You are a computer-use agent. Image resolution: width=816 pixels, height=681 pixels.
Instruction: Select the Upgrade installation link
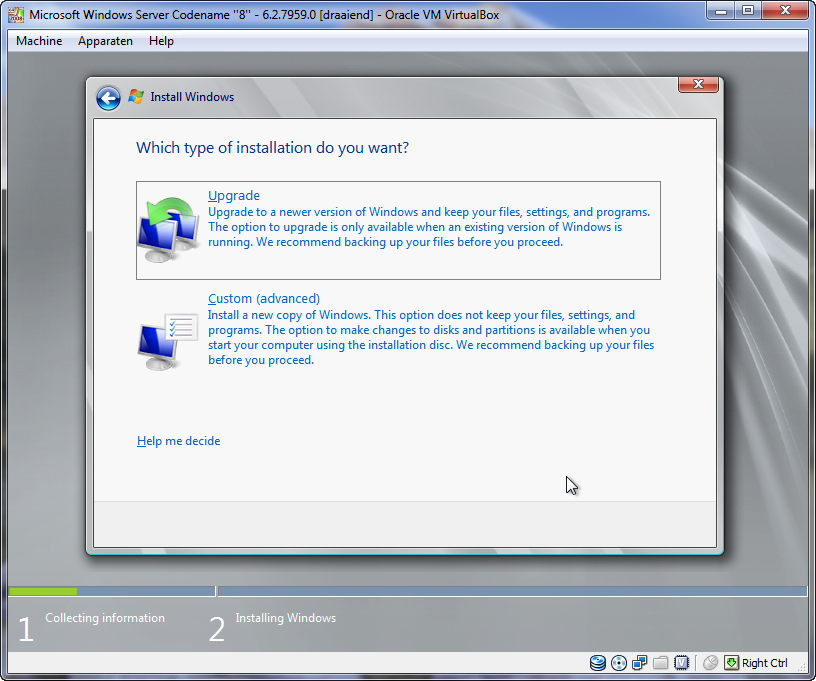click(x=234, y=196)
